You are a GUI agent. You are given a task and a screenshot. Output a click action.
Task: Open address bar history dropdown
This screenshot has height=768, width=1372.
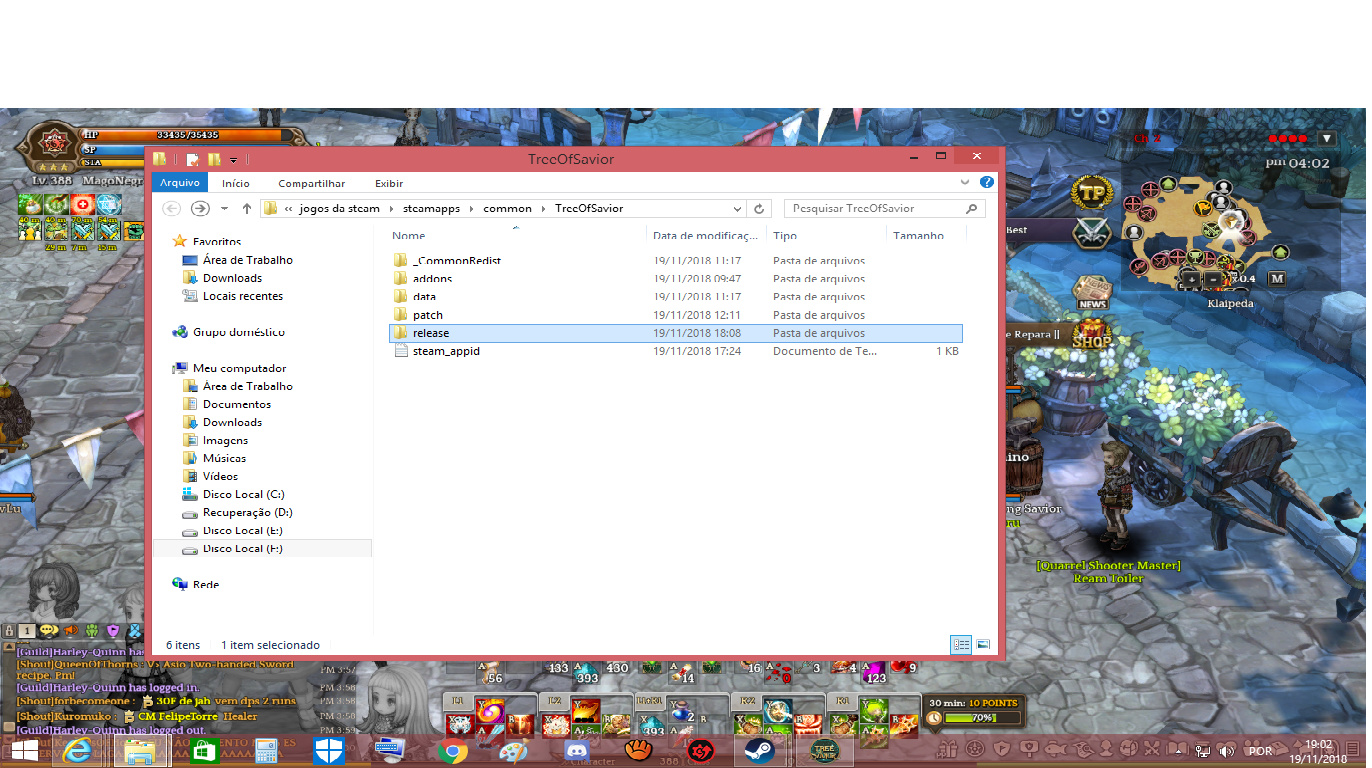coord(737,209)
